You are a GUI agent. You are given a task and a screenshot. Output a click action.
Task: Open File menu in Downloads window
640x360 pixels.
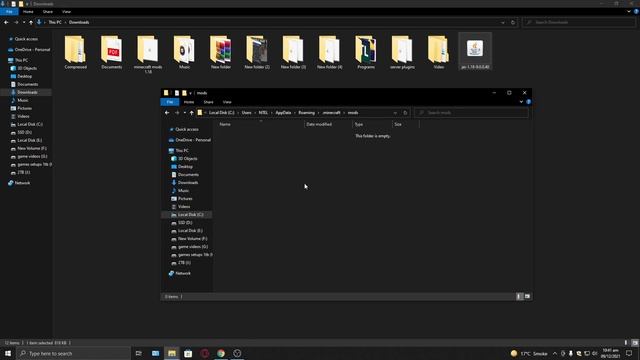click(x=9, y=12)
